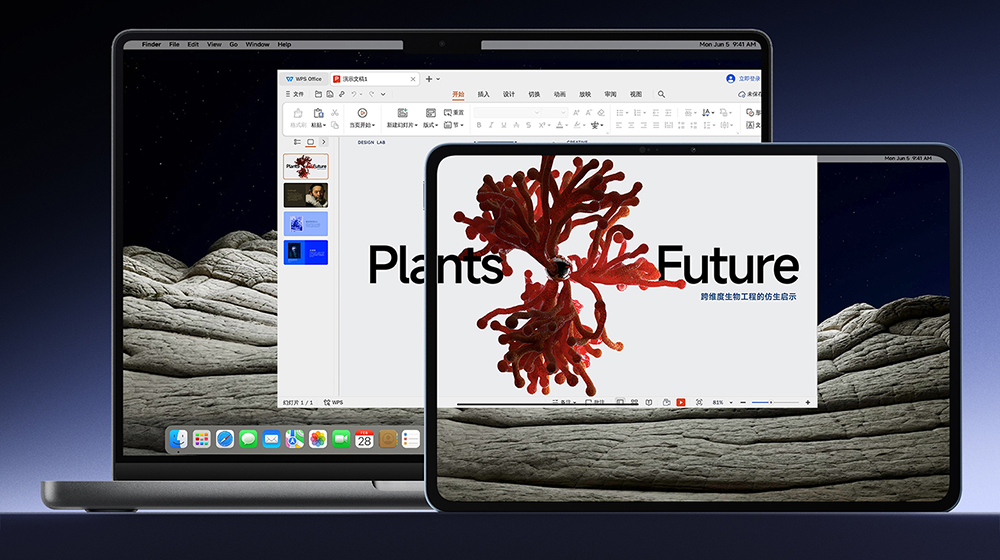Click the new slide icon

(402, 113)
